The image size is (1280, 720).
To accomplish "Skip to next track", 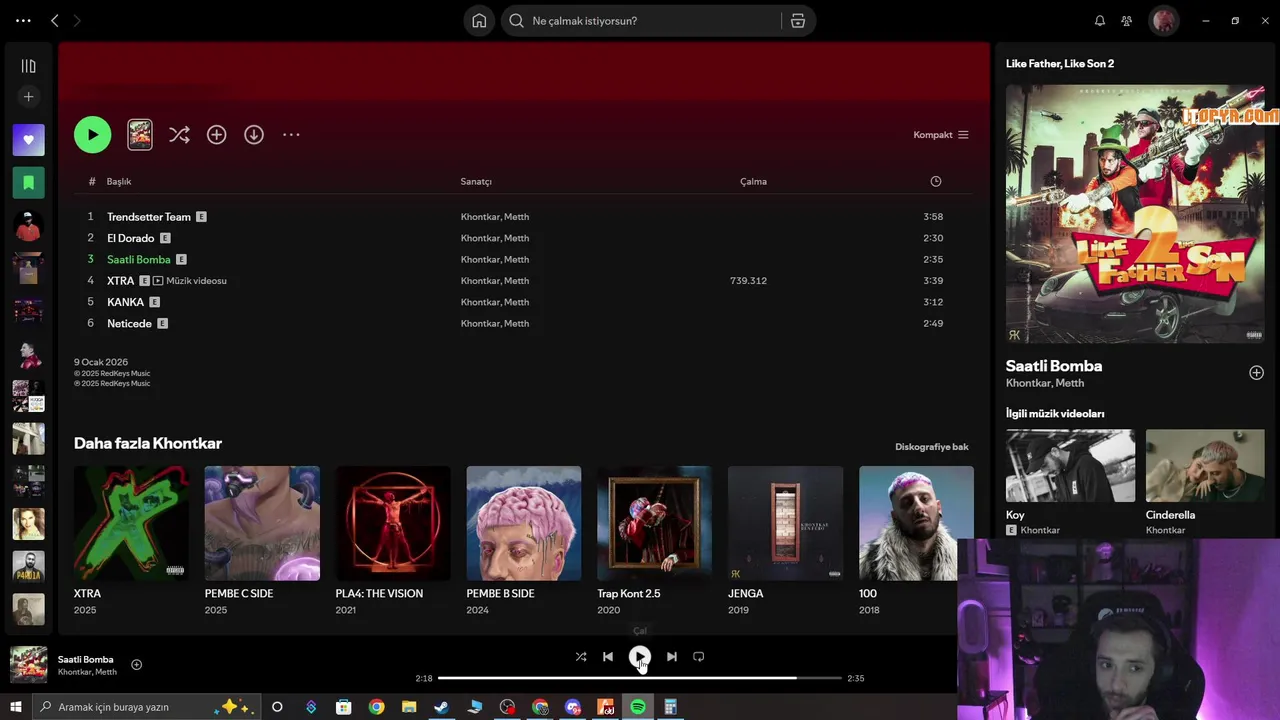I will [x=672, y=657].
